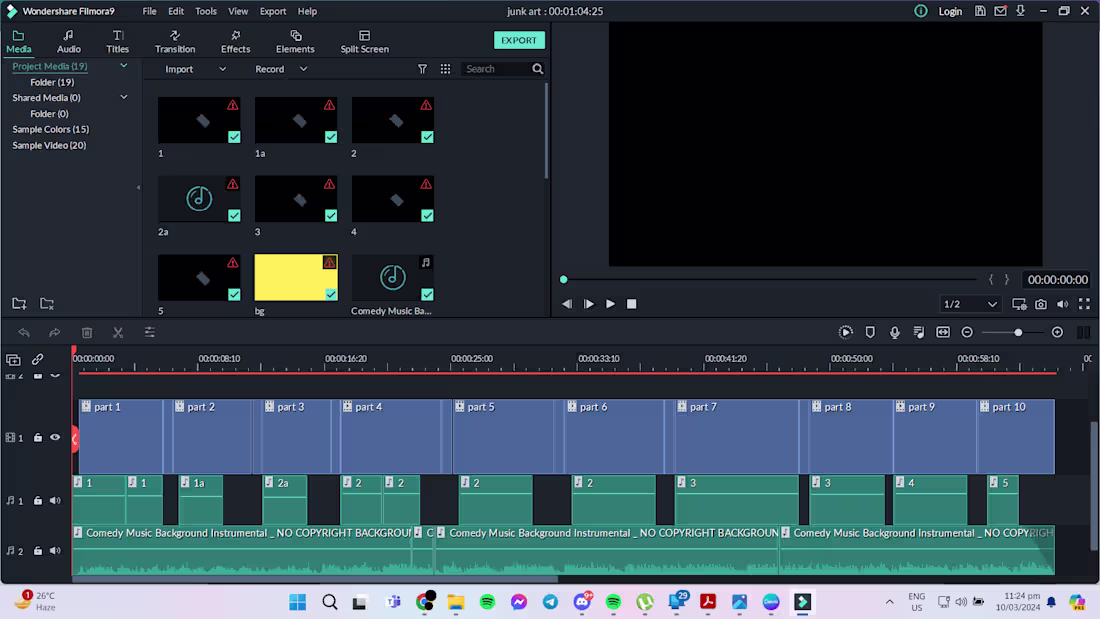Open the 1/2 preview quality dropdown
This screenshot has height=619, width=1100.
[970, 304]
